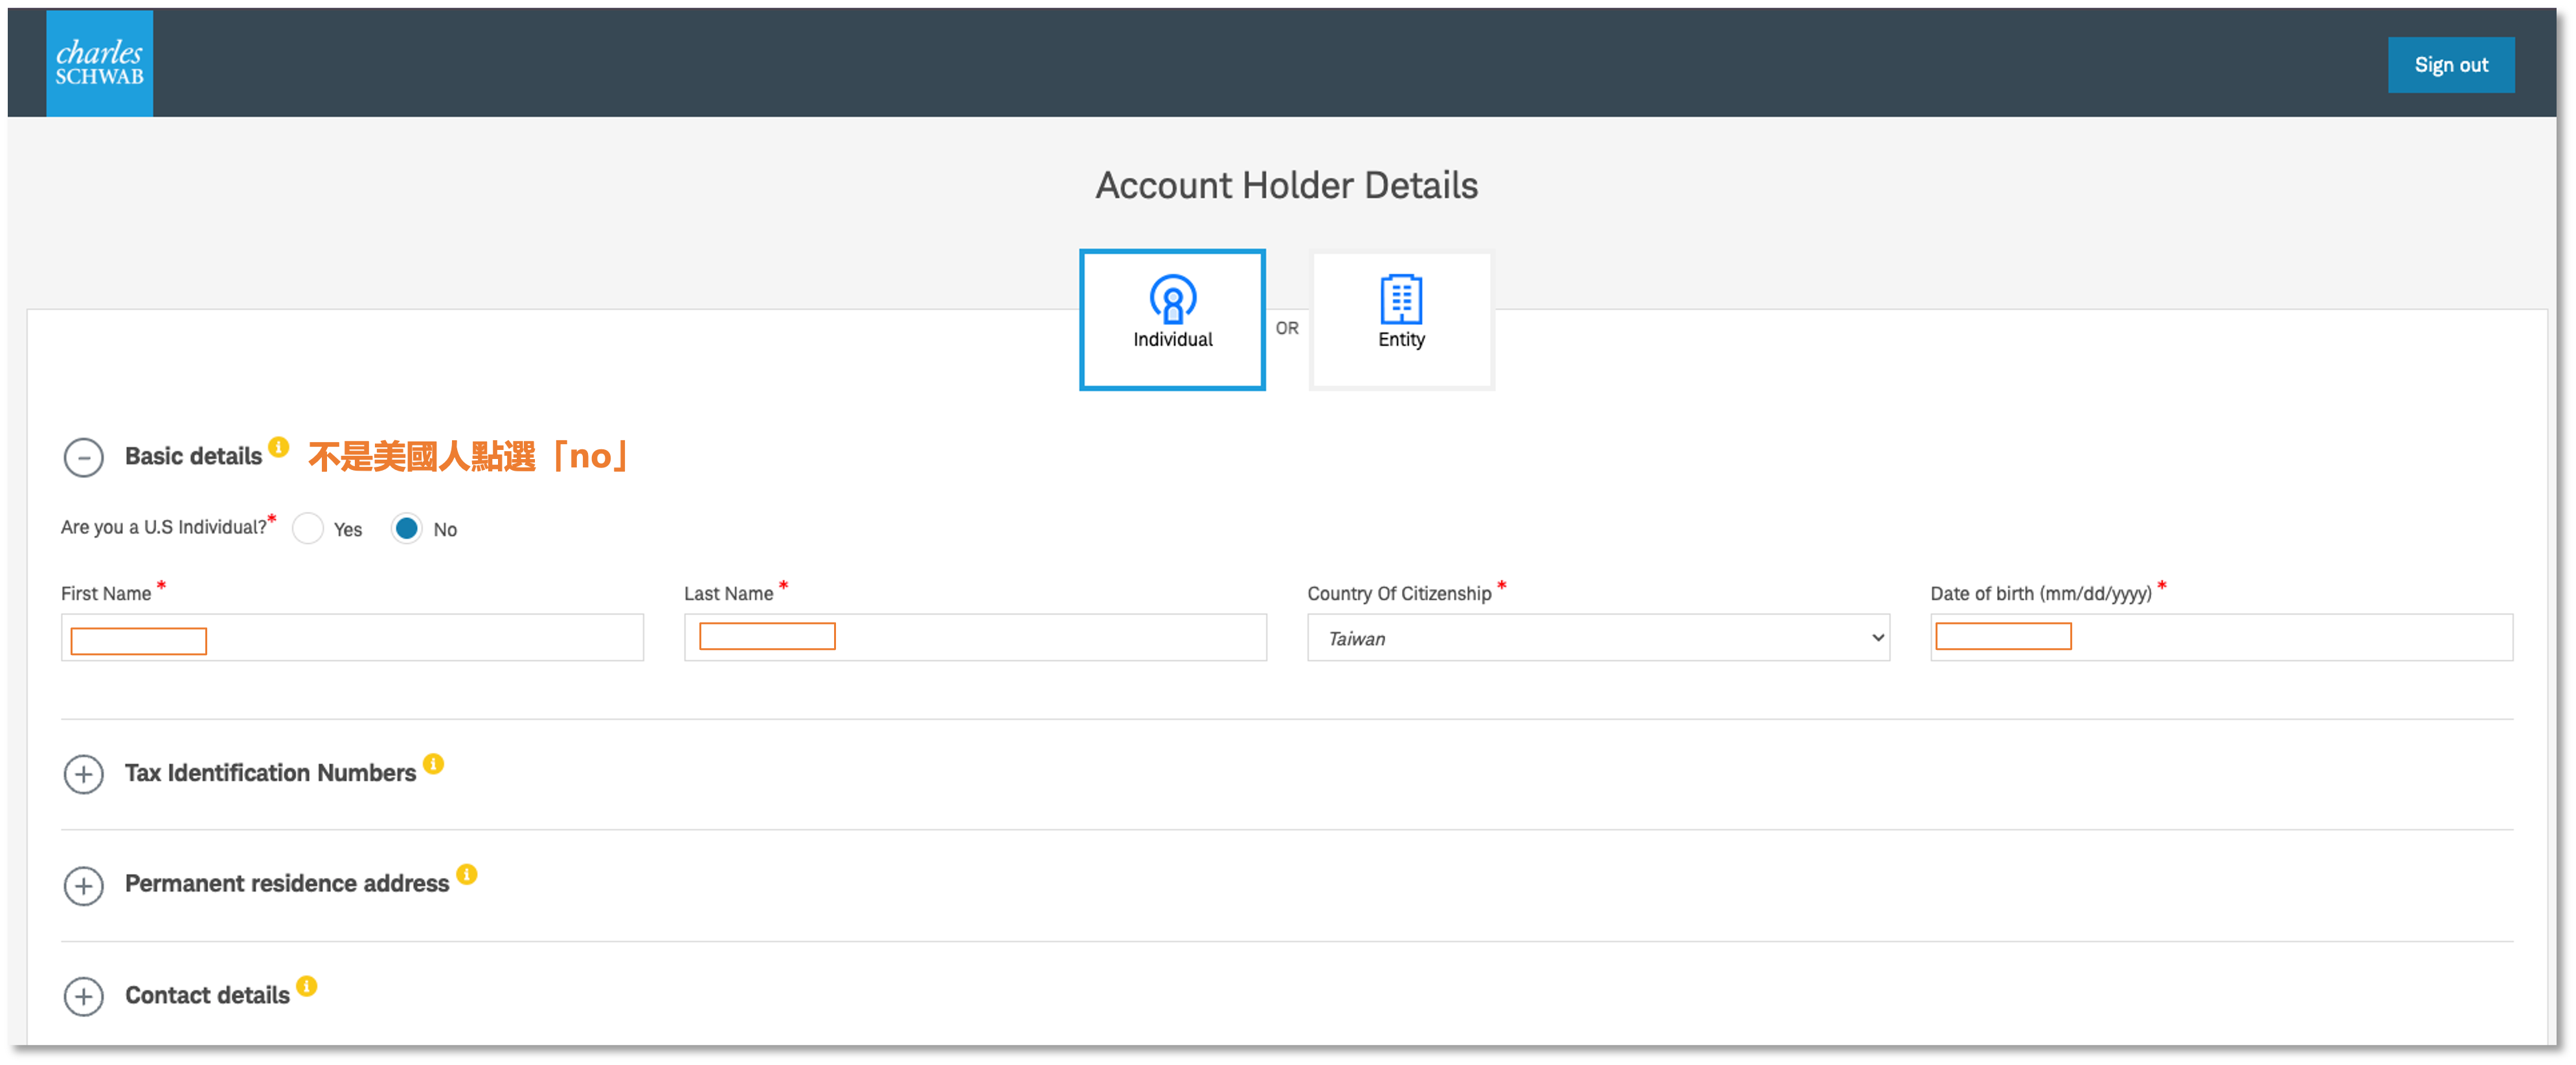The height and width of the screenshot is (1065, 2576).
Task: Click info icon beside Permanent residence address
Action: [x=467, y=874]
